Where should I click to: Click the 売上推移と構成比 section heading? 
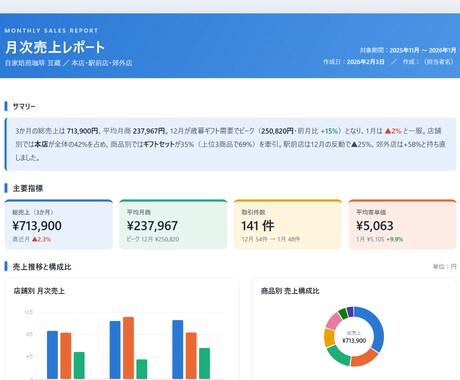coord(42,267)
